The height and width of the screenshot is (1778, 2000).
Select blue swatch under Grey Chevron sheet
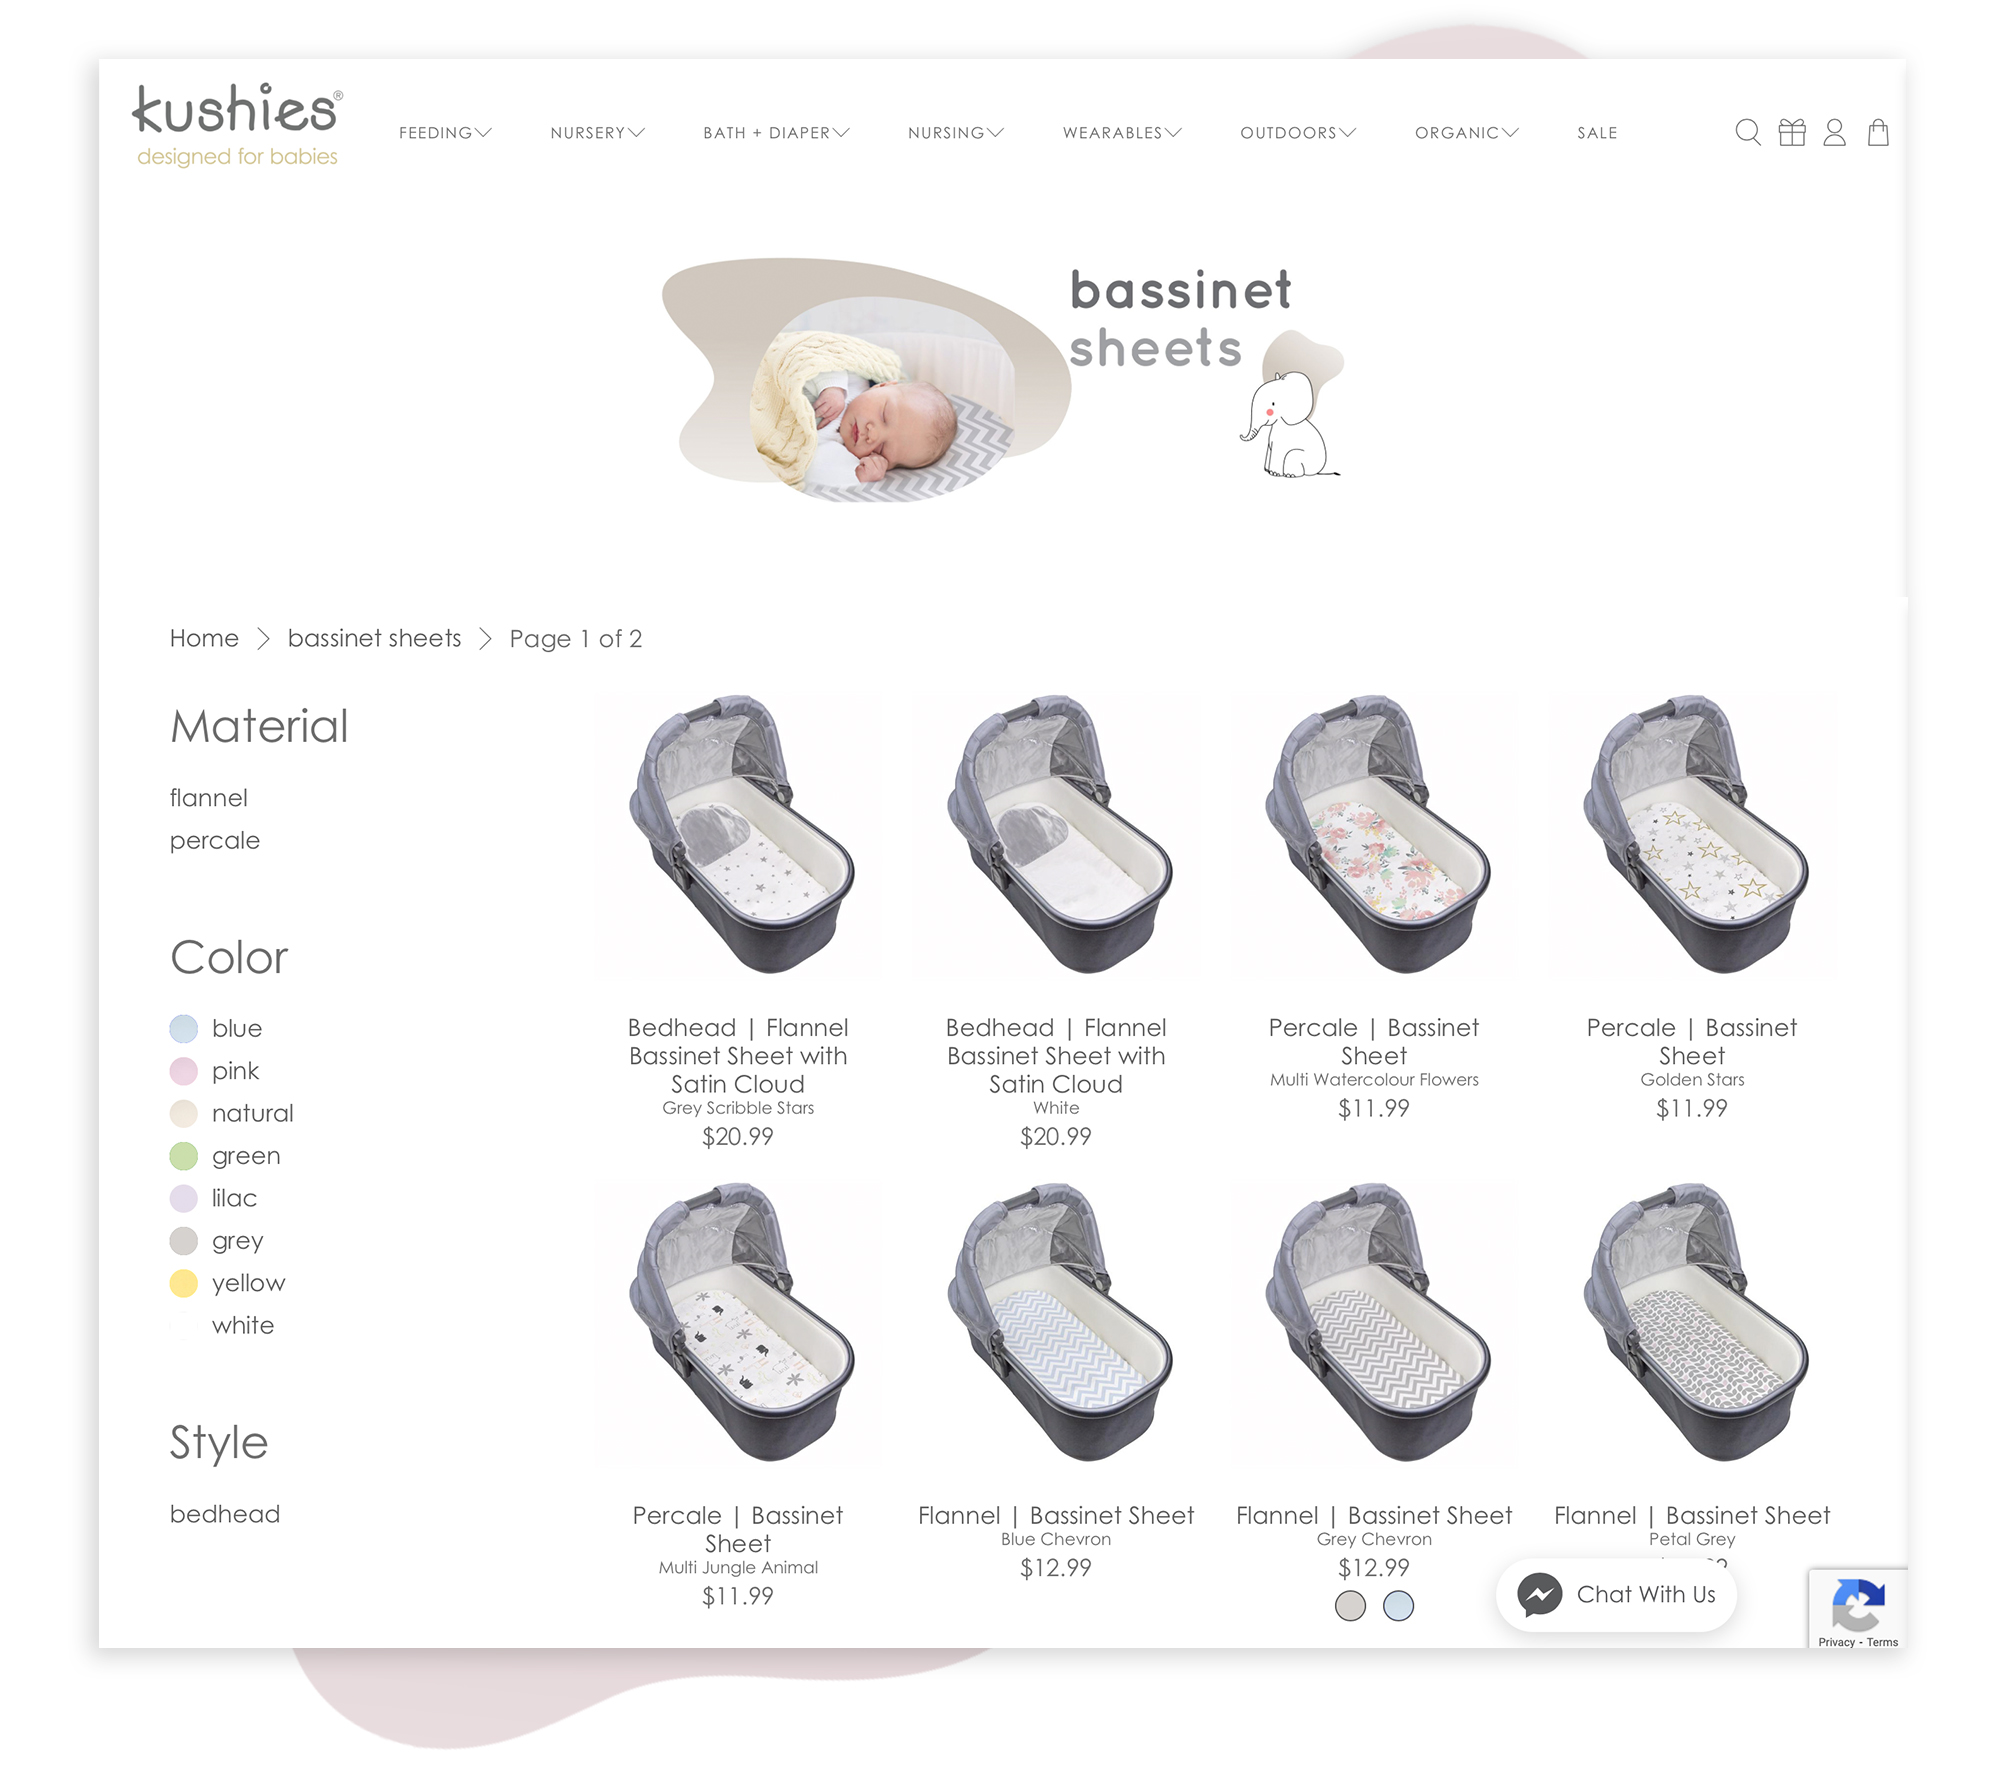(x=1398, y=1606)
